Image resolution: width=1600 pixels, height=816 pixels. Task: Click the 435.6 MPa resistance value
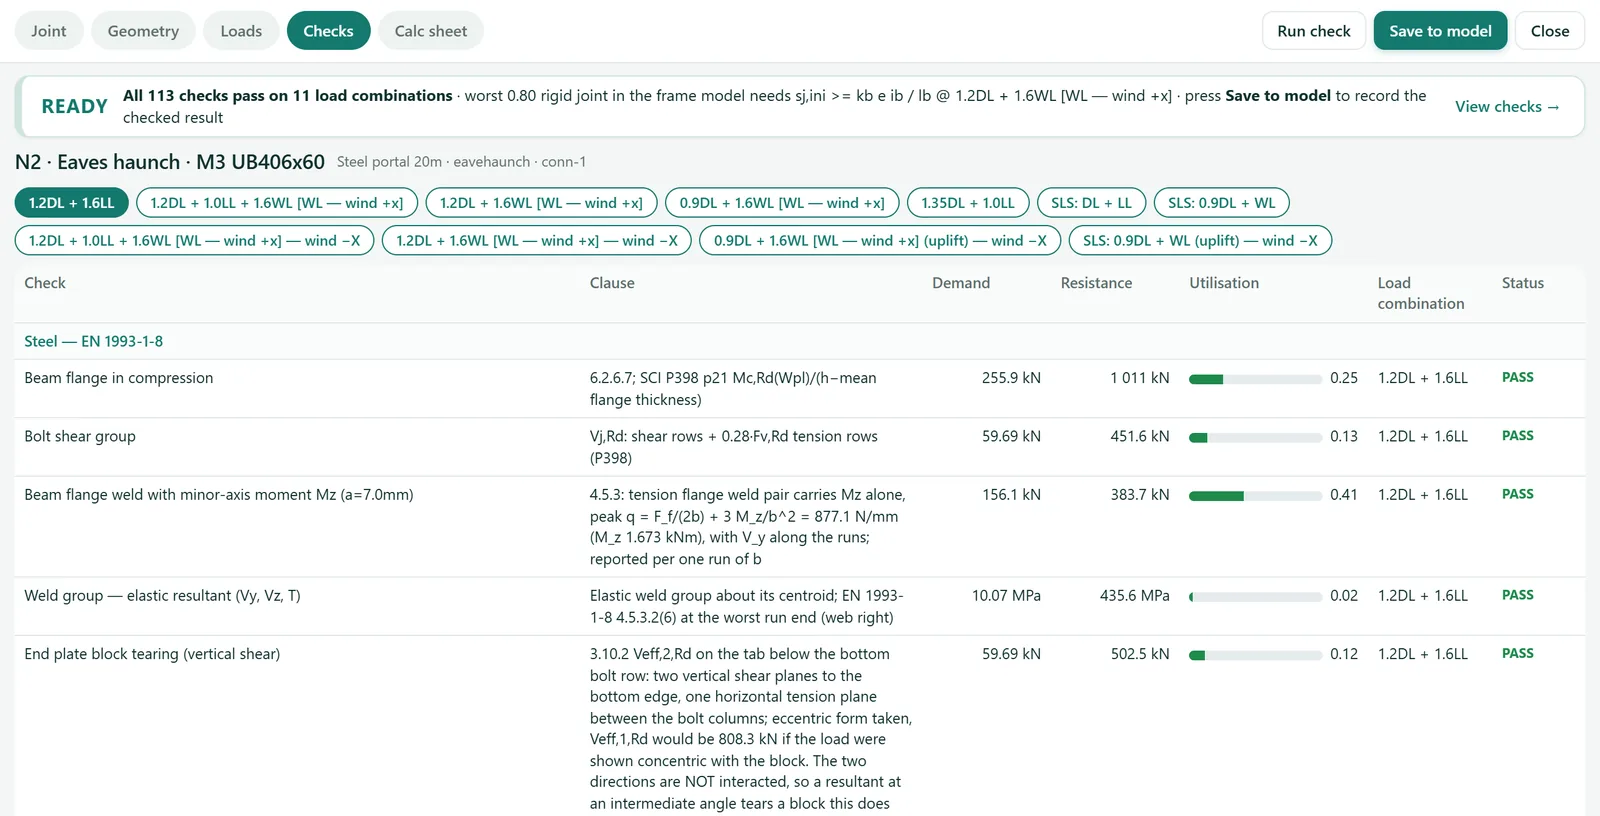[1134, 596]
